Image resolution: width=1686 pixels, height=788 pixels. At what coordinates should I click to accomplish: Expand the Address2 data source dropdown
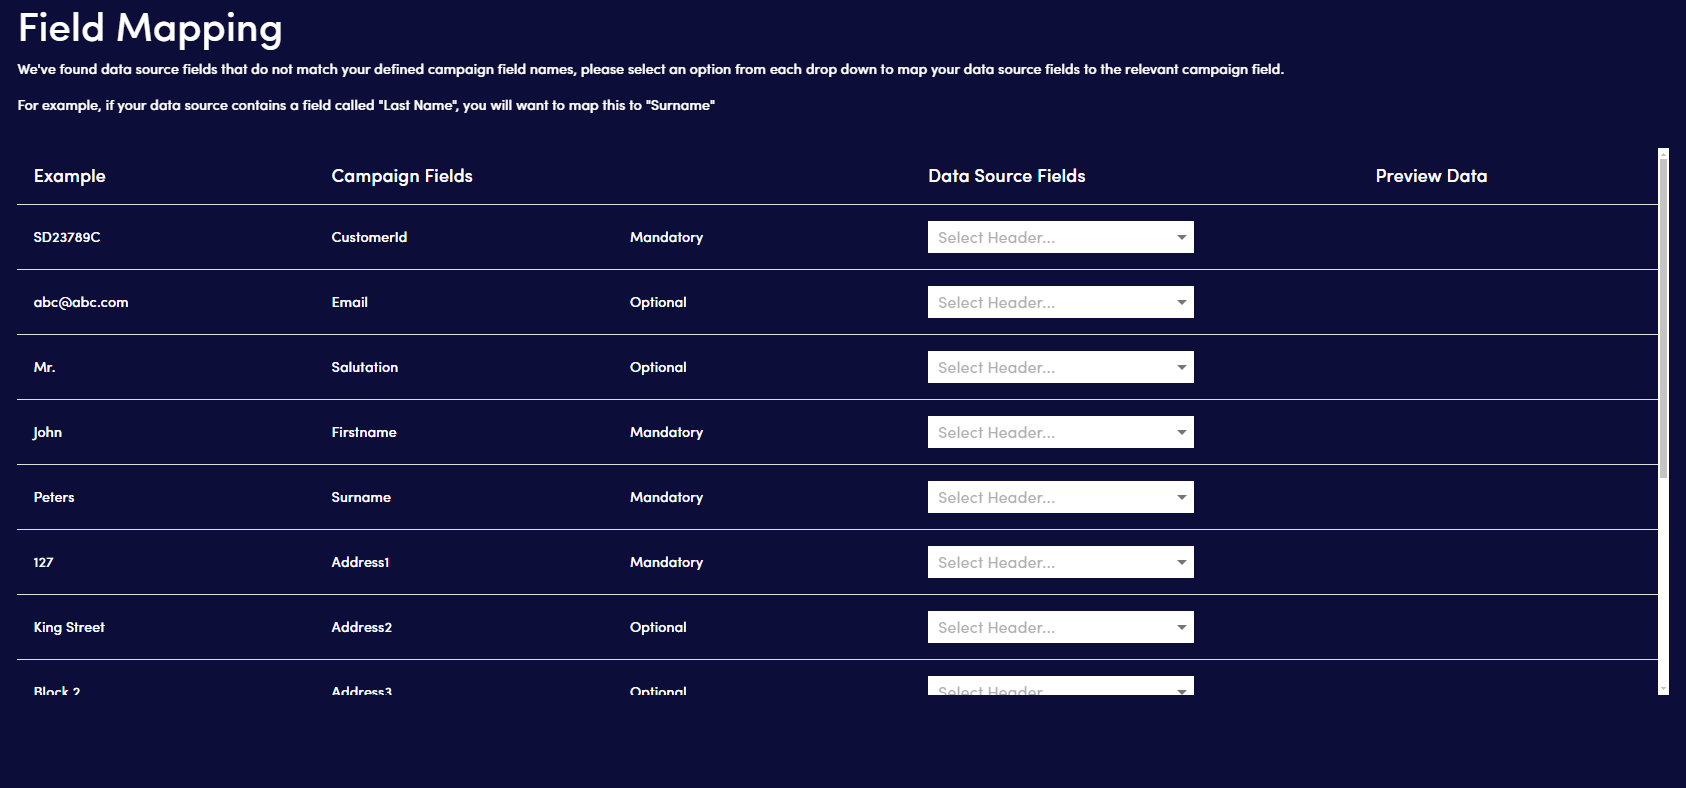(x=1060, y=627)
